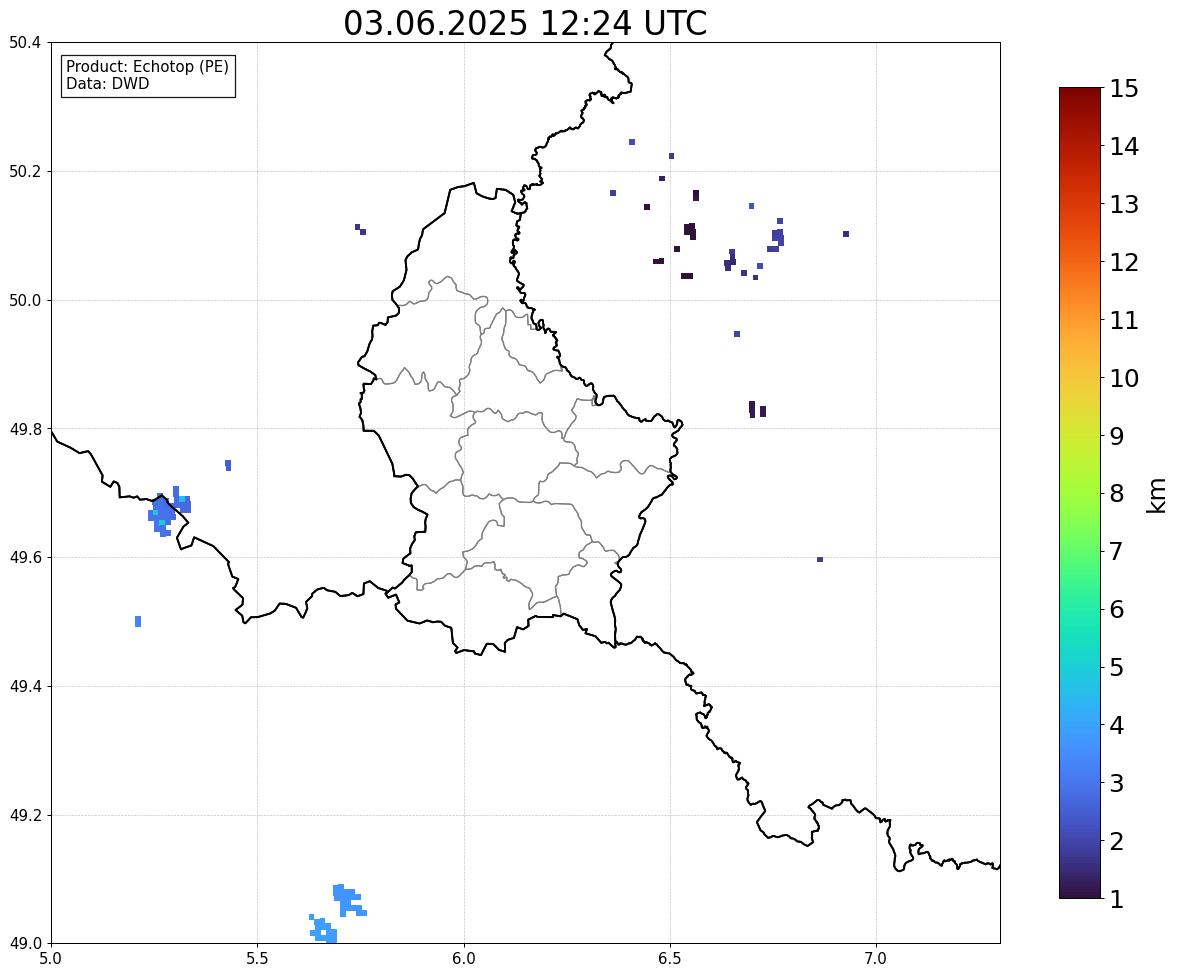Click the x-axis label '5.0'

(50, 959)
